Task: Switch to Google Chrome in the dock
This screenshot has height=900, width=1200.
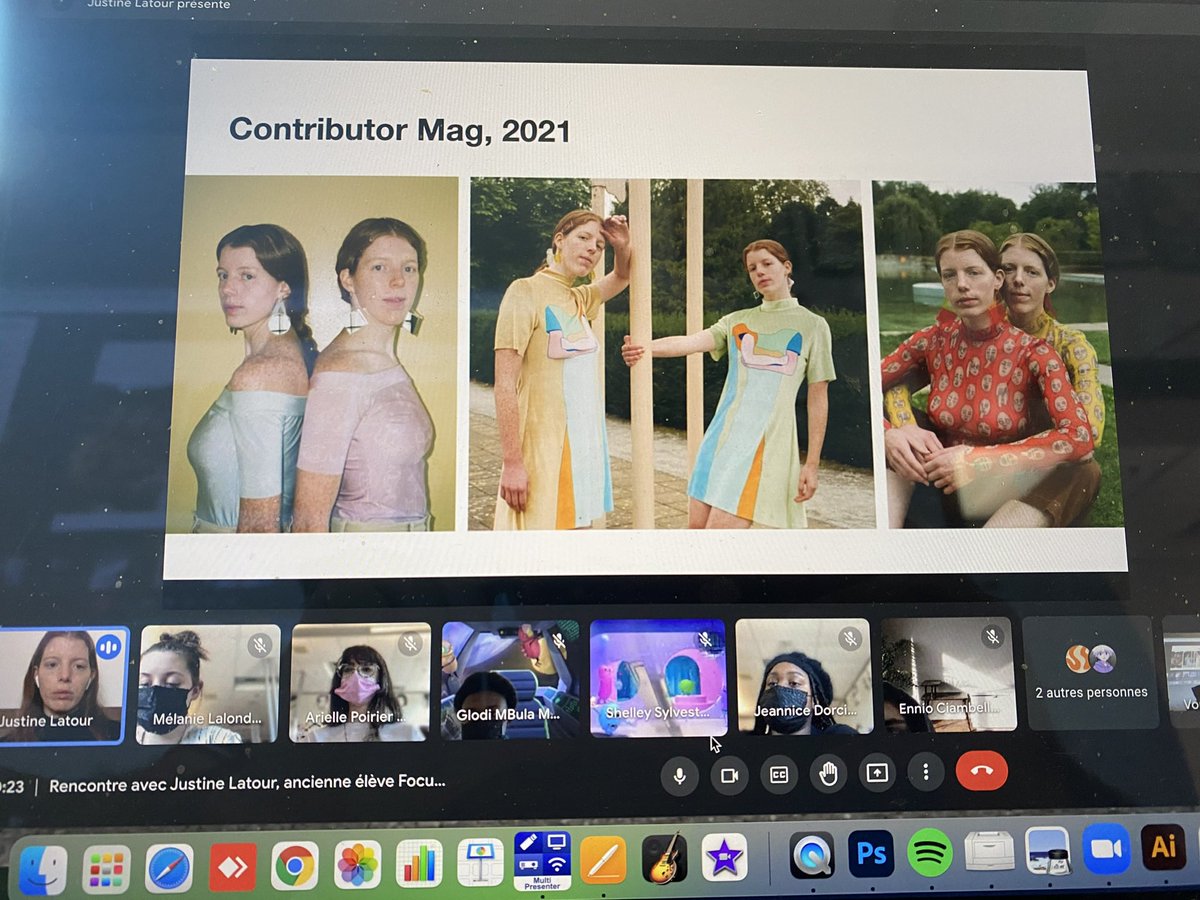Action: (295, 866)
